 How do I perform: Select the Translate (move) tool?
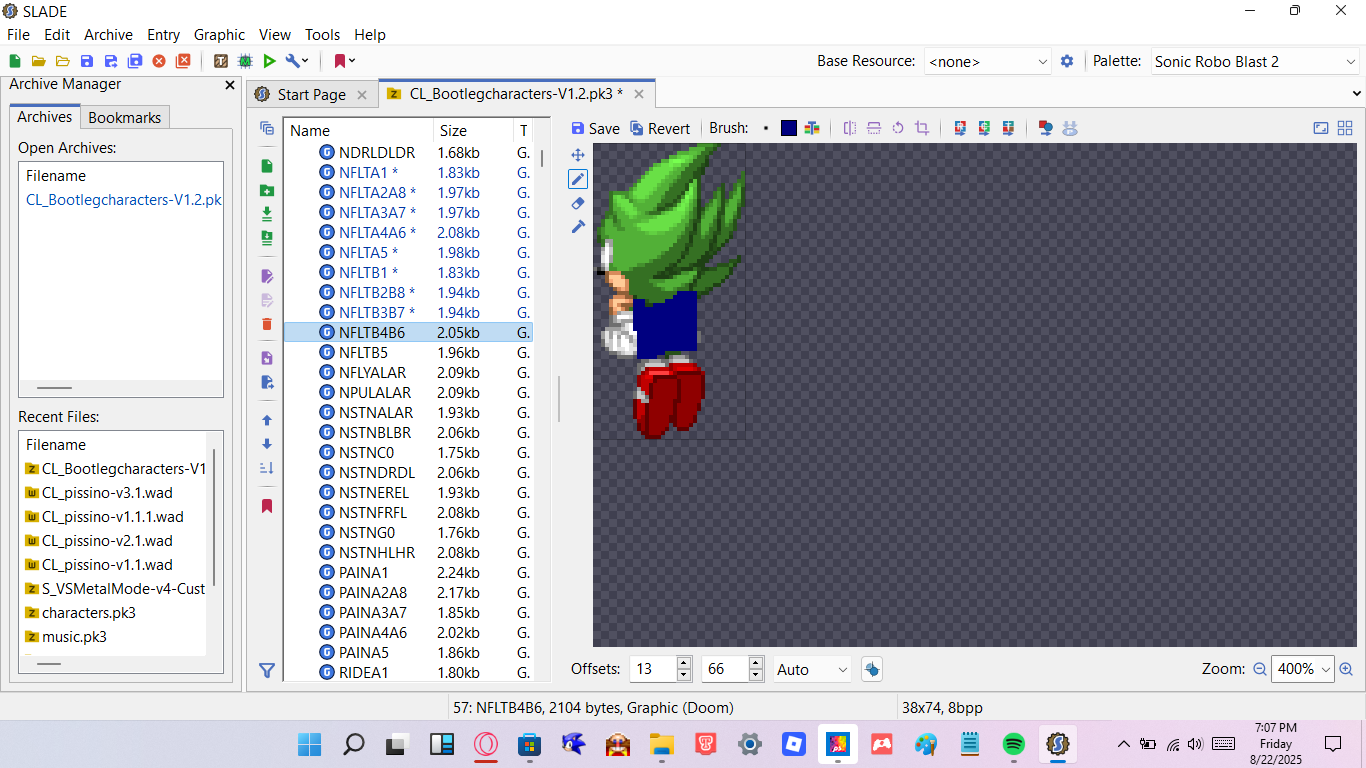[x=578, y=155]
